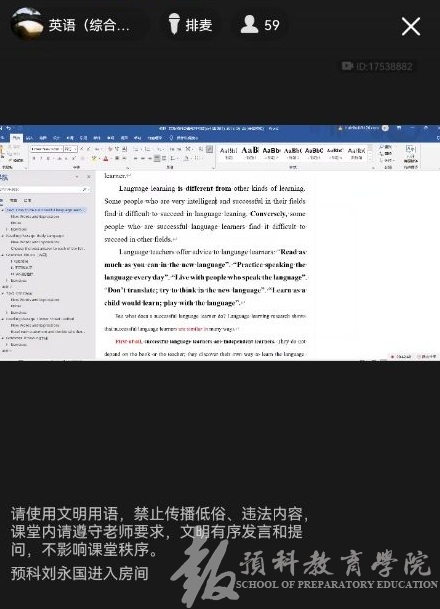Close the Word navigation pane

point(89,177)
